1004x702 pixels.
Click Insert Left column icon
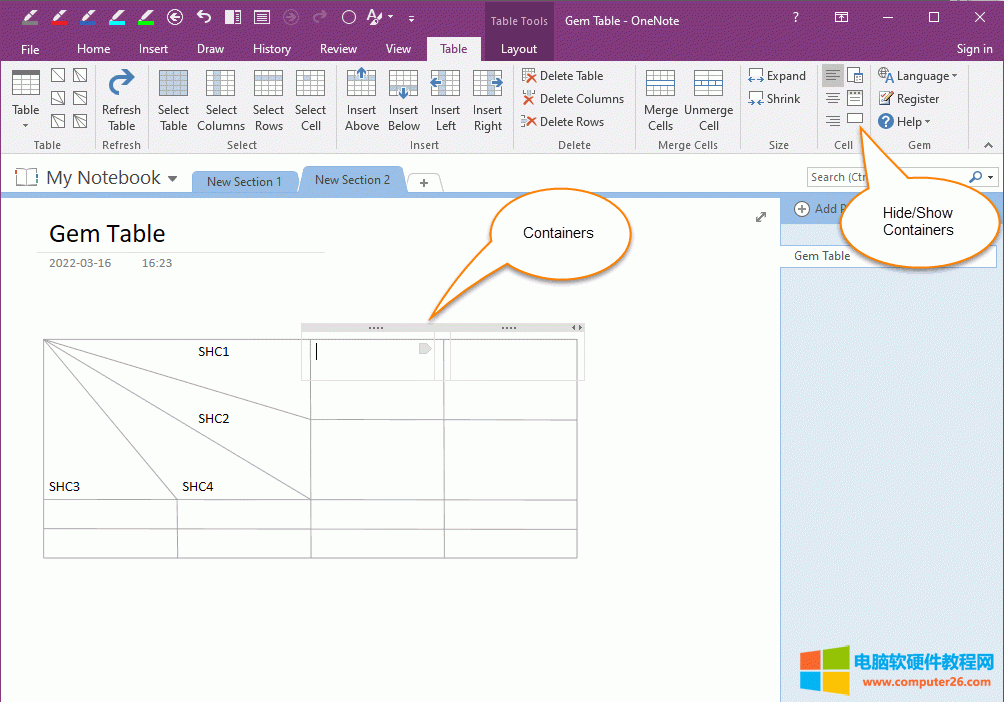coord(445,100)
